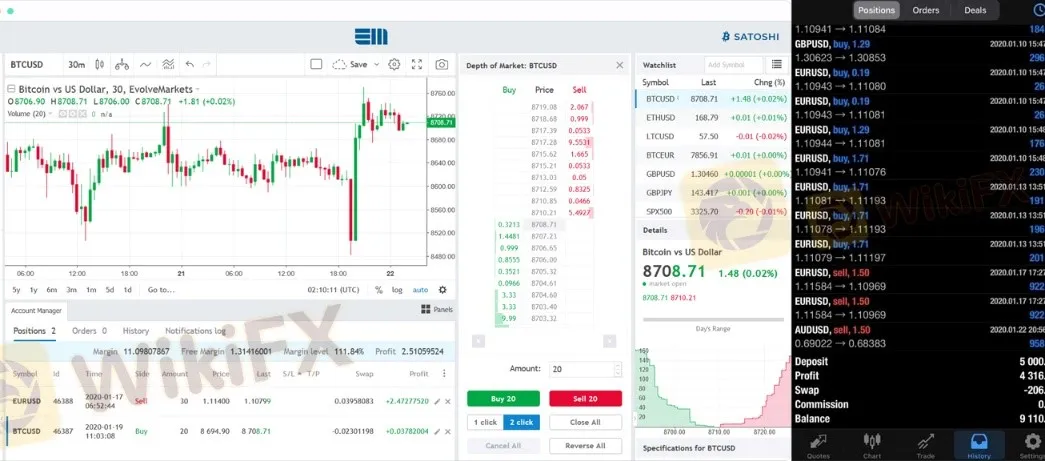Select ETHUSD row in Watchlist
The image size is (1045, 461).
tap(712, 117)
